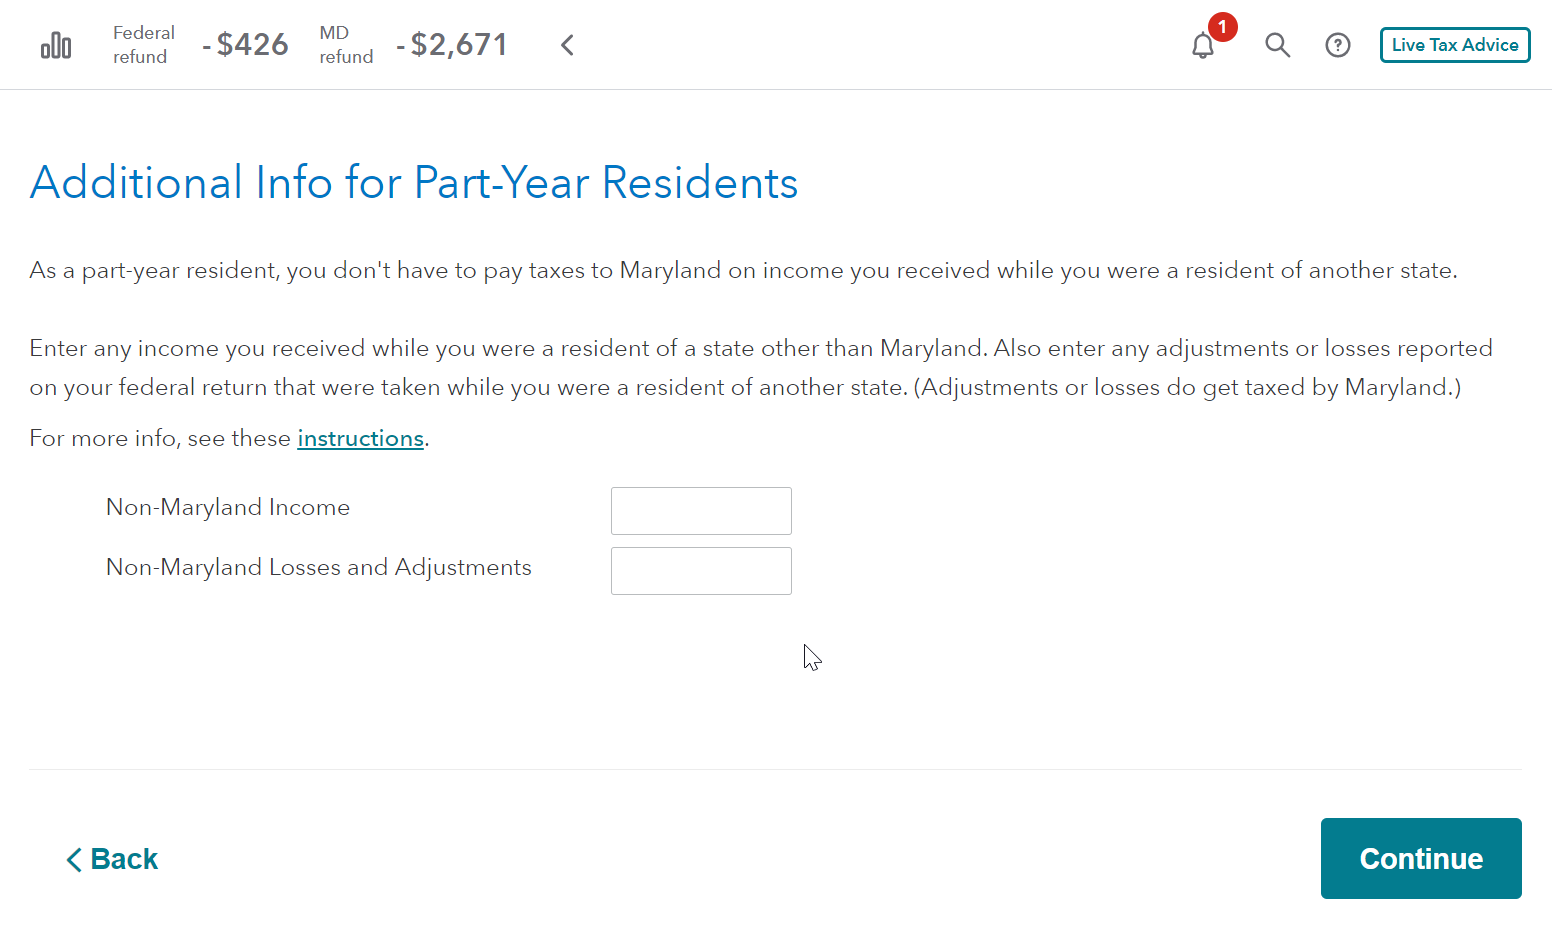Click the Additional Info for Part-Year Residents heading
1552x940 pixels.
(414, 183)
